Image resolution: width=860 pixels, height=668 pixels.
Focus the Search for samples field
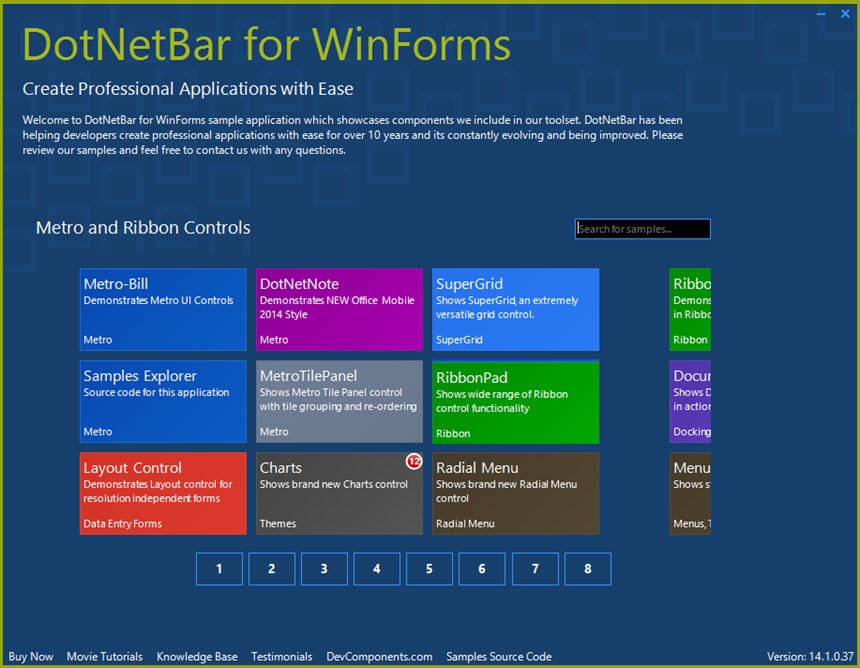pyautogui.click(x=643, y=229)
